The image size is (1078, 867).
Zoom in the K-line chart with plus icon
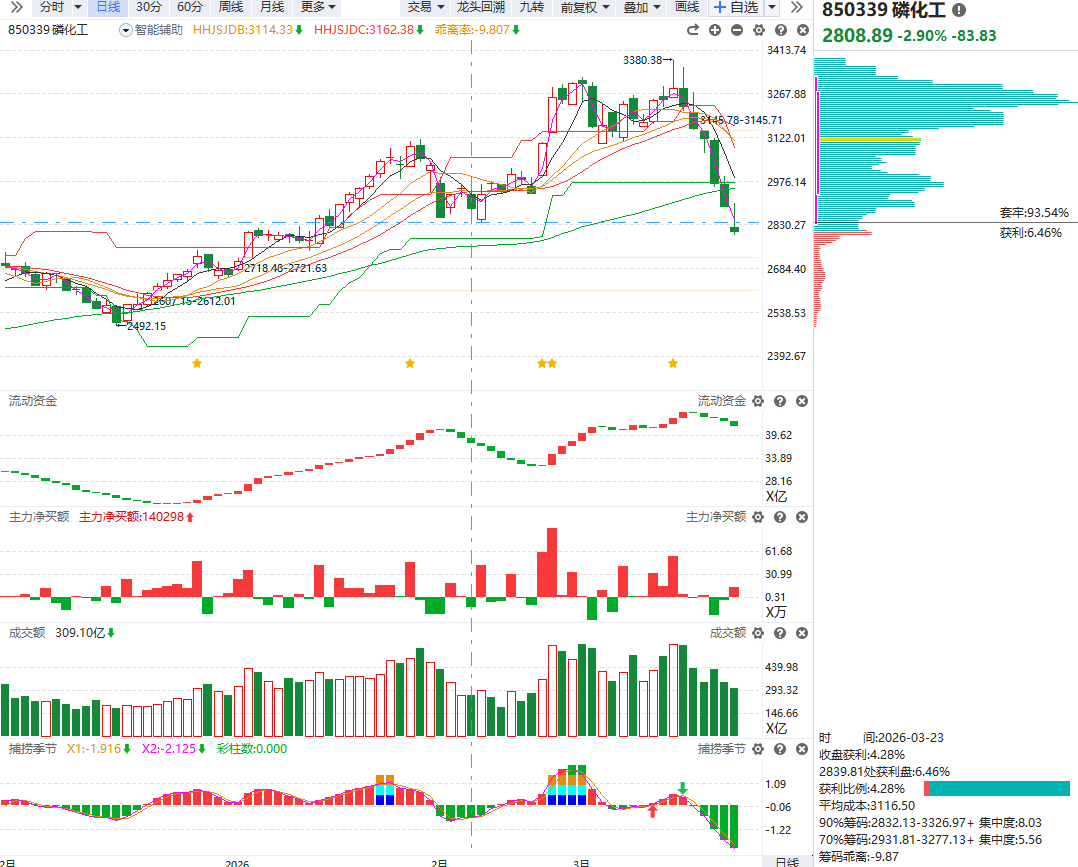pyautogui.click(x=715, y=30)
